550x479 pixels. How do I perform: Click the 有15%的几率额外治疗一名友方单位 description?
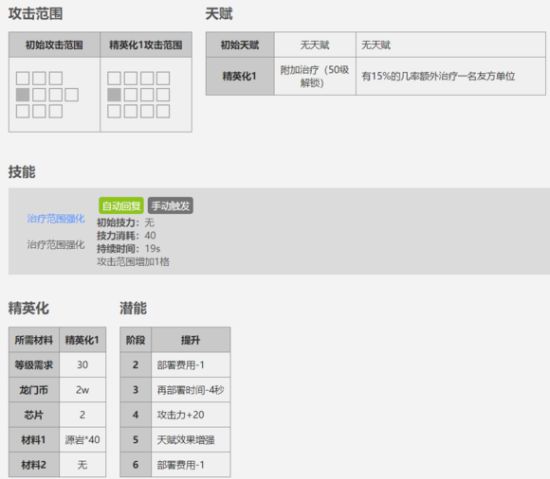[x=438, y=76]
